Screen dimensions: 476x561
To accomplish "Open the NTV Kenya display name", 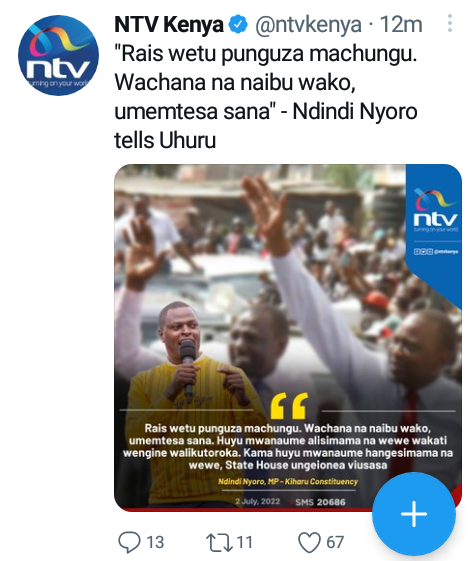I will pos(169,24).
